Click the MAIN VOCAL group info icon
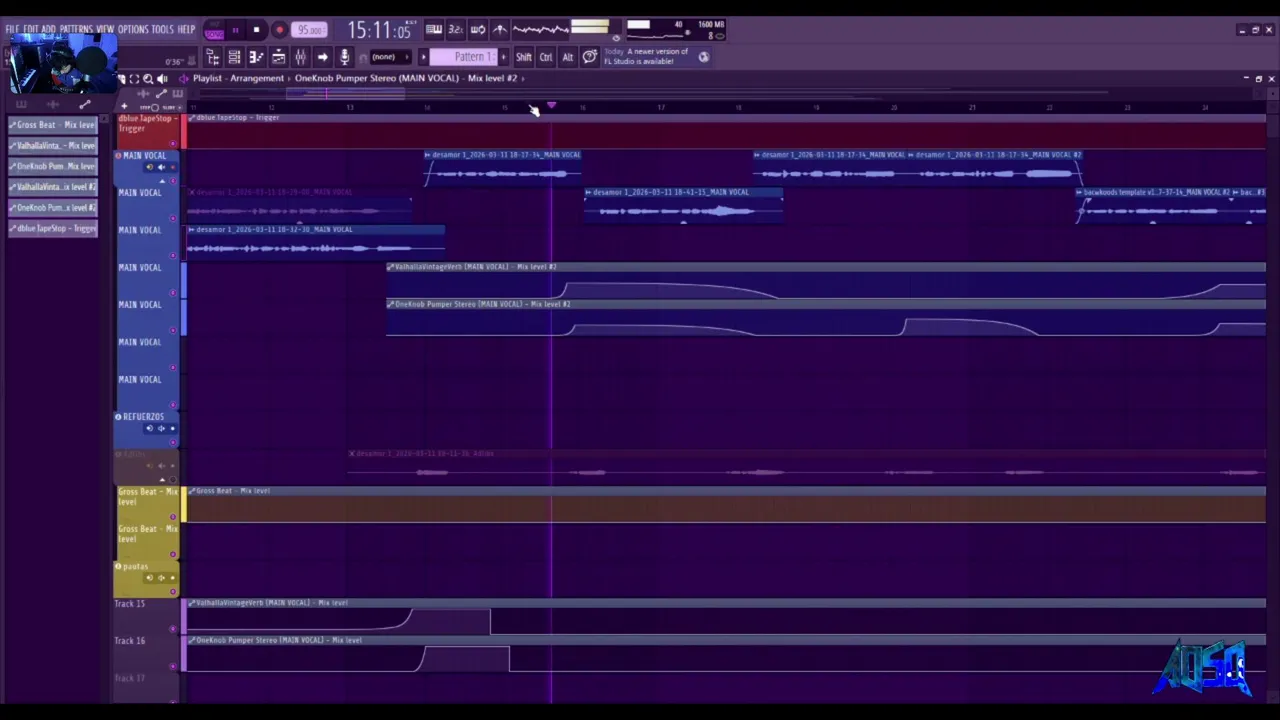 coord(118,156)
